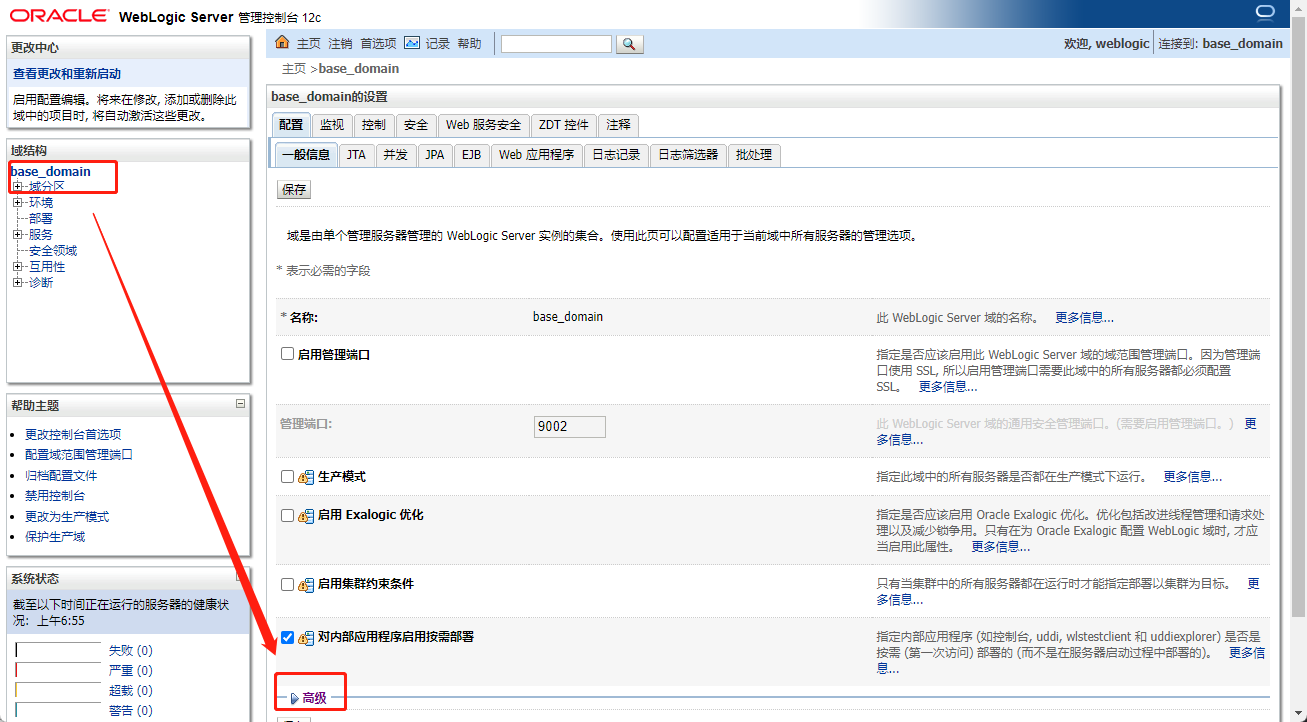
Task: Click the warning icon beside 对内部应用程序启用按需部署
Action: coord(306,637)
